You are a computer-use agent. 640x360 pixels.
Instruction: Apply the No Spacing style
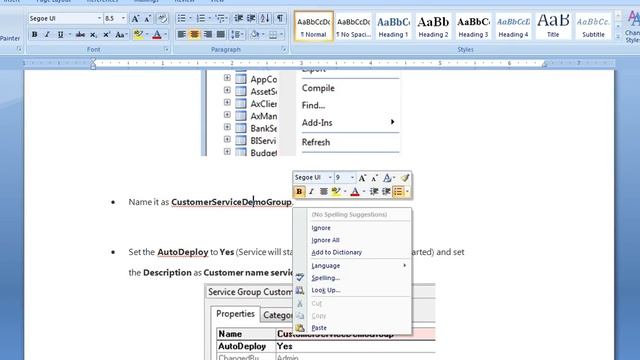(353, 26)
